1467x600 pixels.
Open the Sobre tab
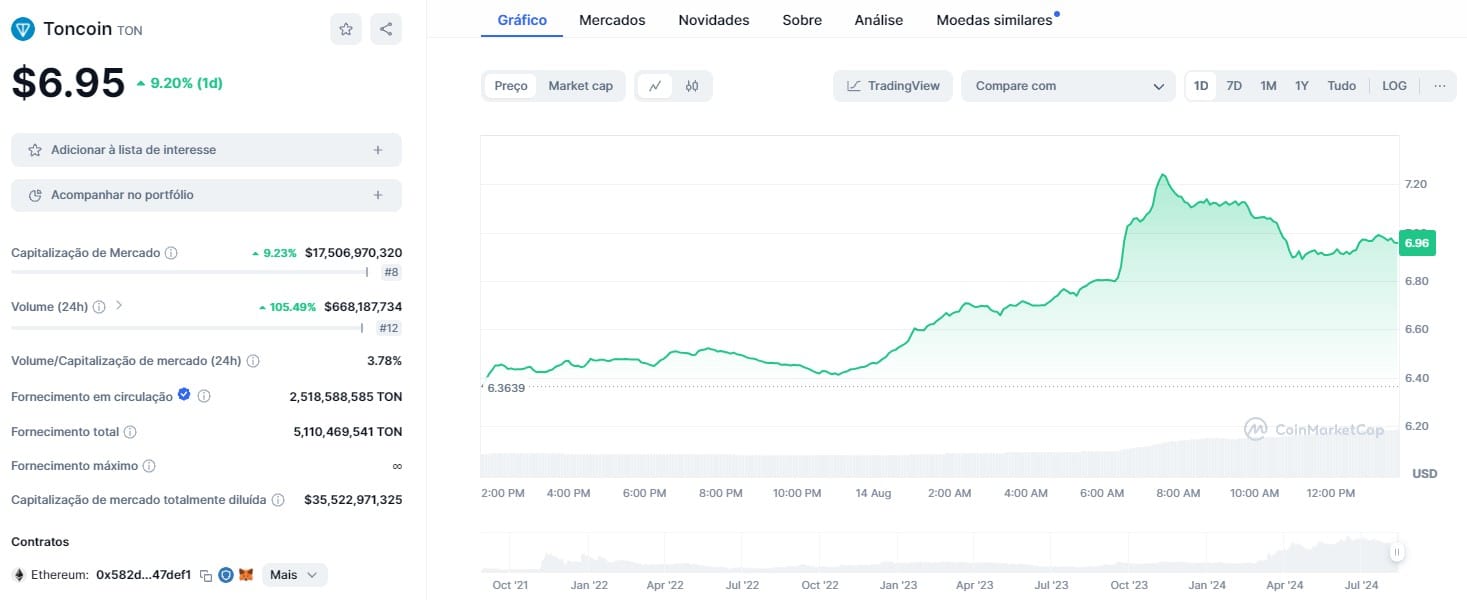802,20
